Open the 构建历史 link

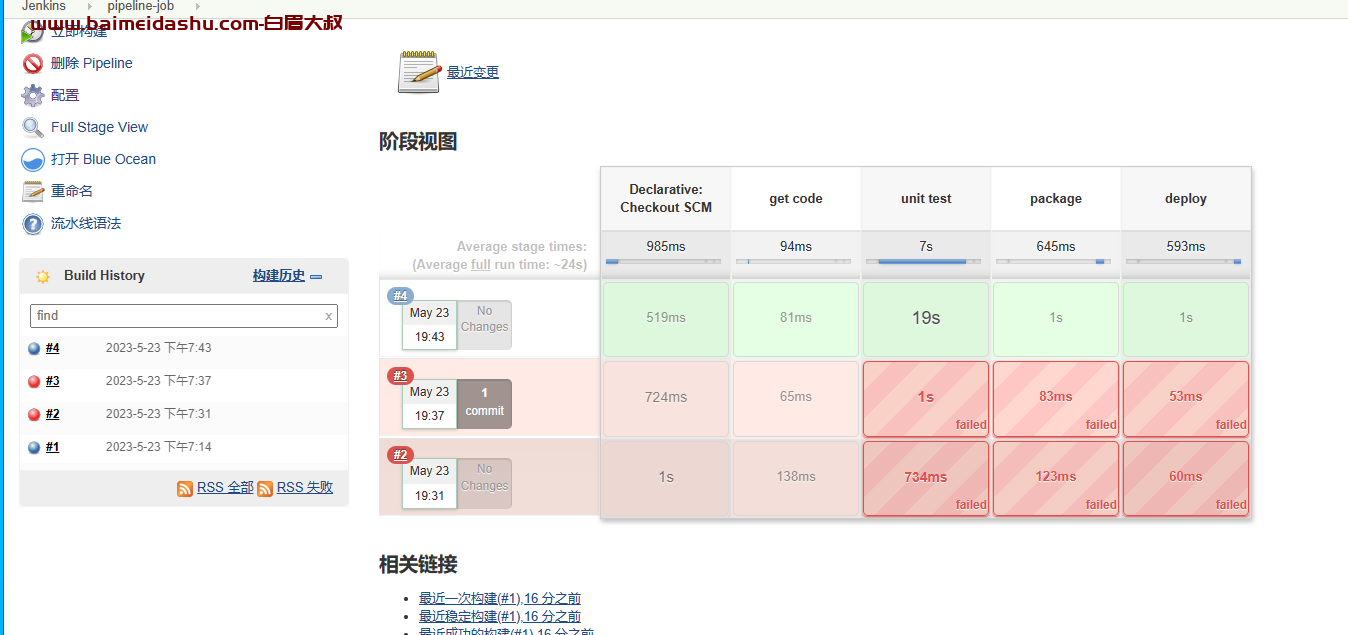[x=279, y=276]
